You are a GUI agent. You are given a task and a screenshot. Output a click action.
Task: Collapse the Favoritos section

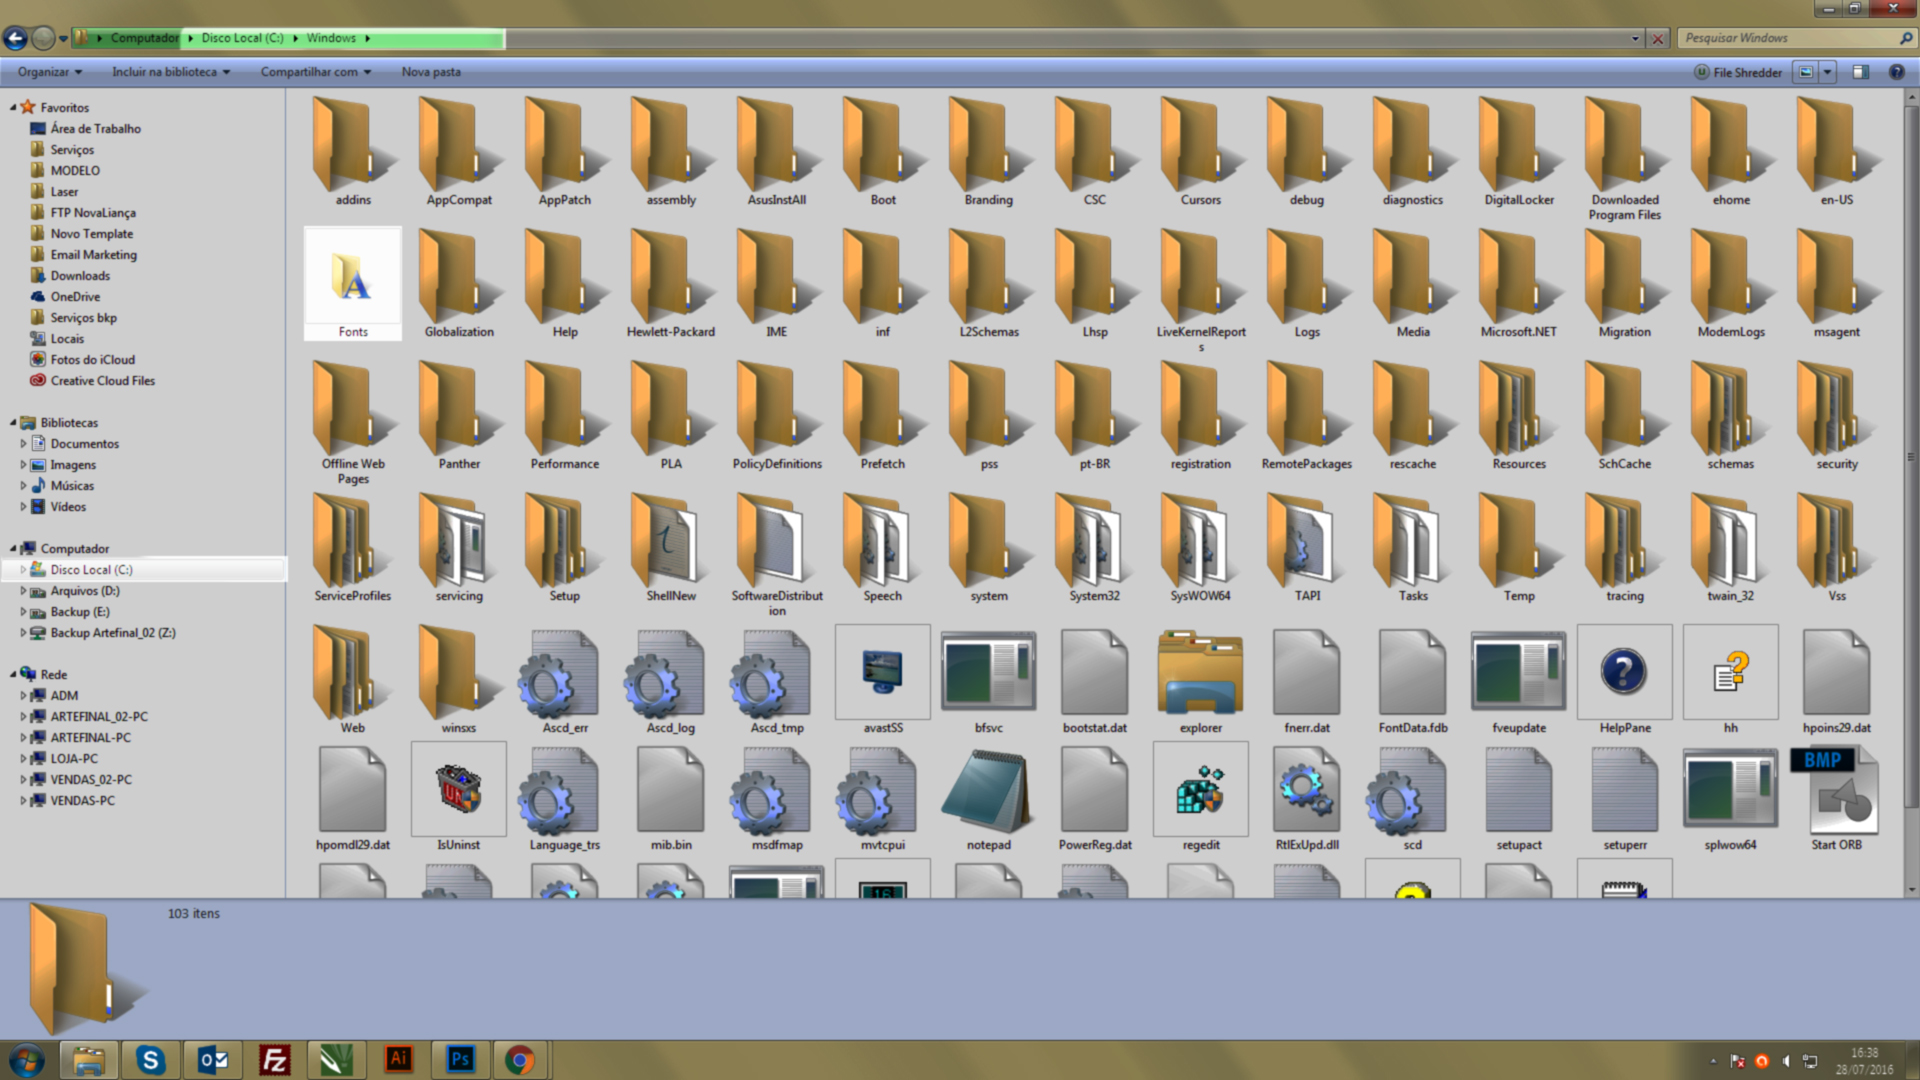pos(13,107)
